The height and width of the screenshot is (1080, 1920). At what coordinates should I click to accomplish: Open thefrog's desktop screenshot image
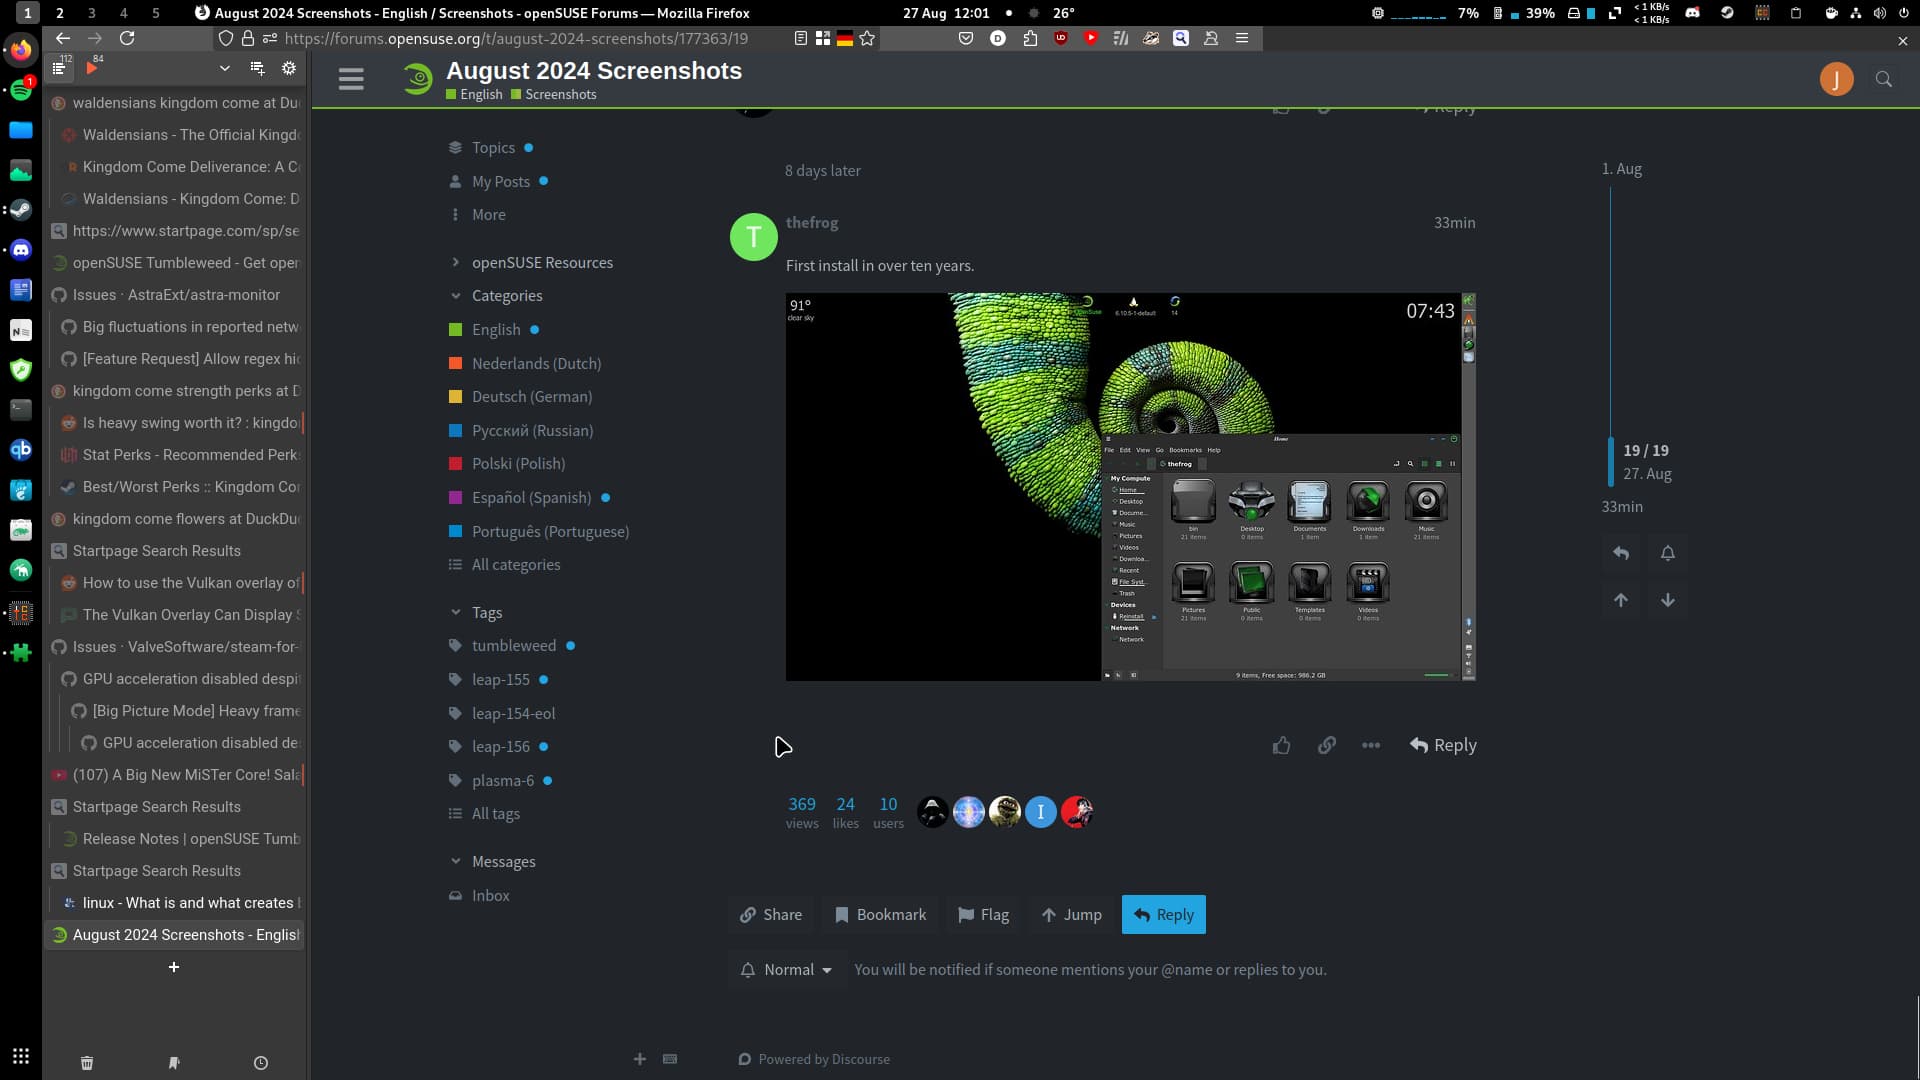(x=1130, y=487)
